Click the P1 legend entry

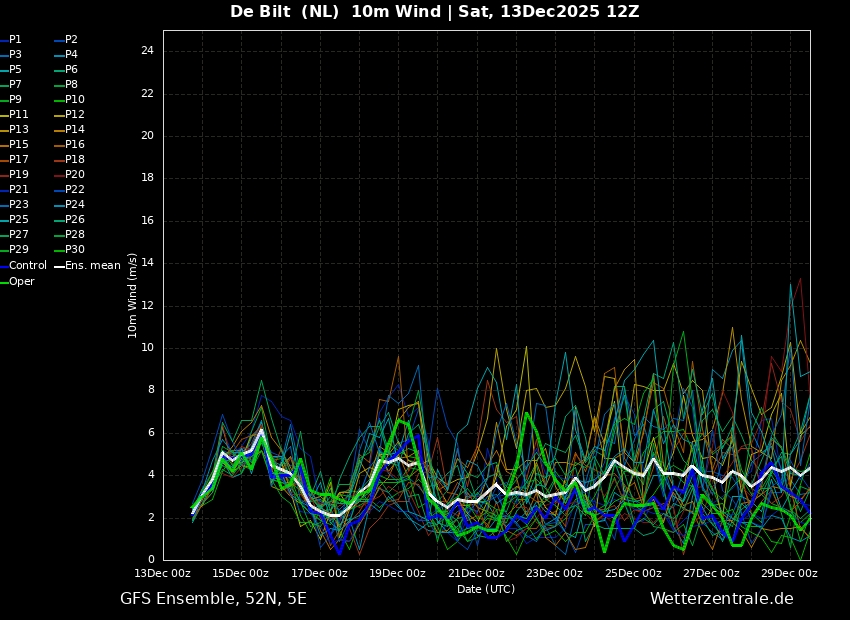(x=15, y=40)
